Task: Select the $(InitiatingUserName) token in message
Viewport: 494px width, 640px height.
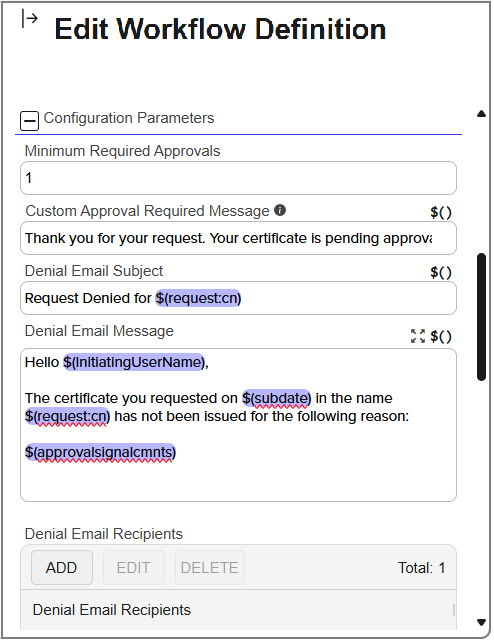Action: pos(134,362)
